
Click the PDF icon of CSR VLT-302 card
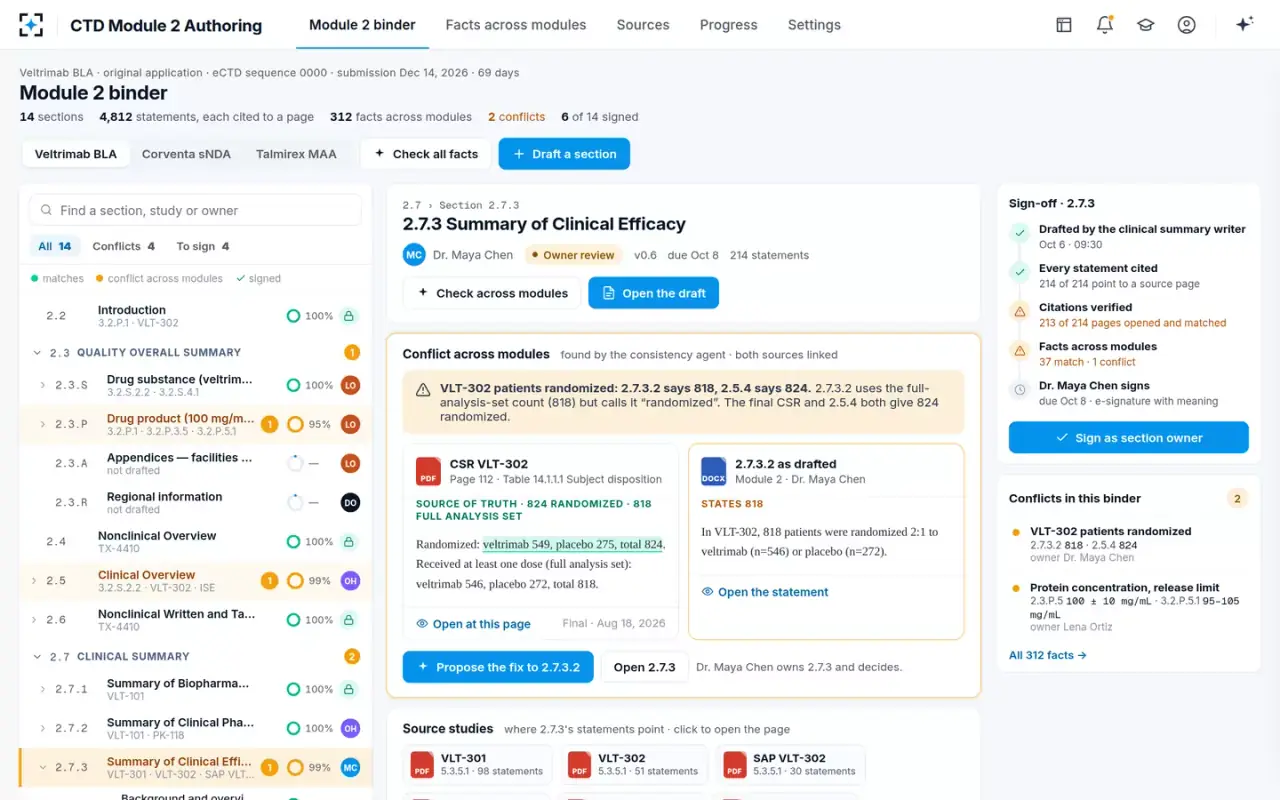tap(428, 471)
